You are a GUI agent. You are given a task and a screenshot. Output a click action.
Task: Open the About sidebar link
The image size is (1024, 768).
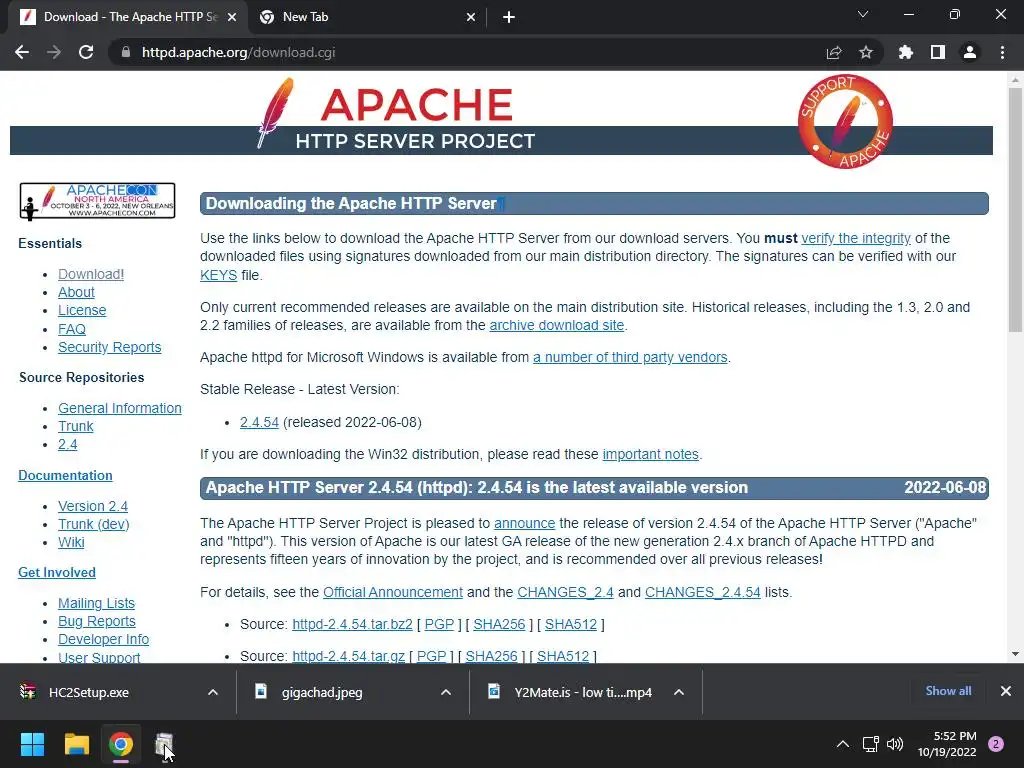(x=76, y=292)
